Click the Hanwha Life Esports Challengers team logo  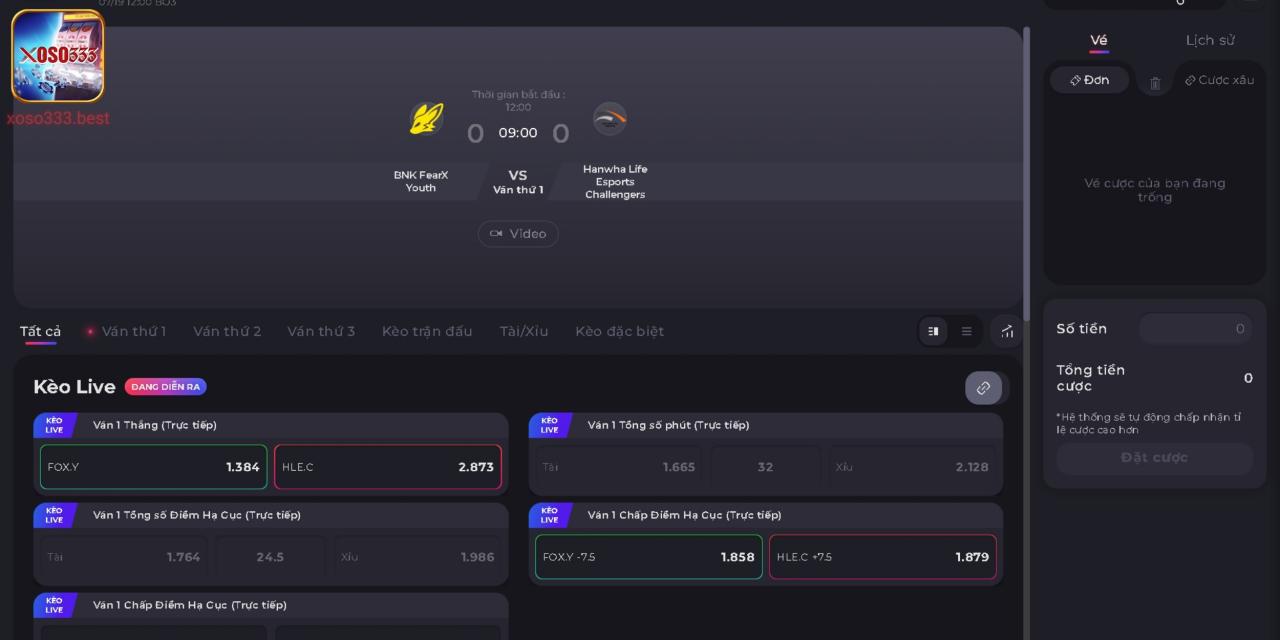(x=611, y=118)
